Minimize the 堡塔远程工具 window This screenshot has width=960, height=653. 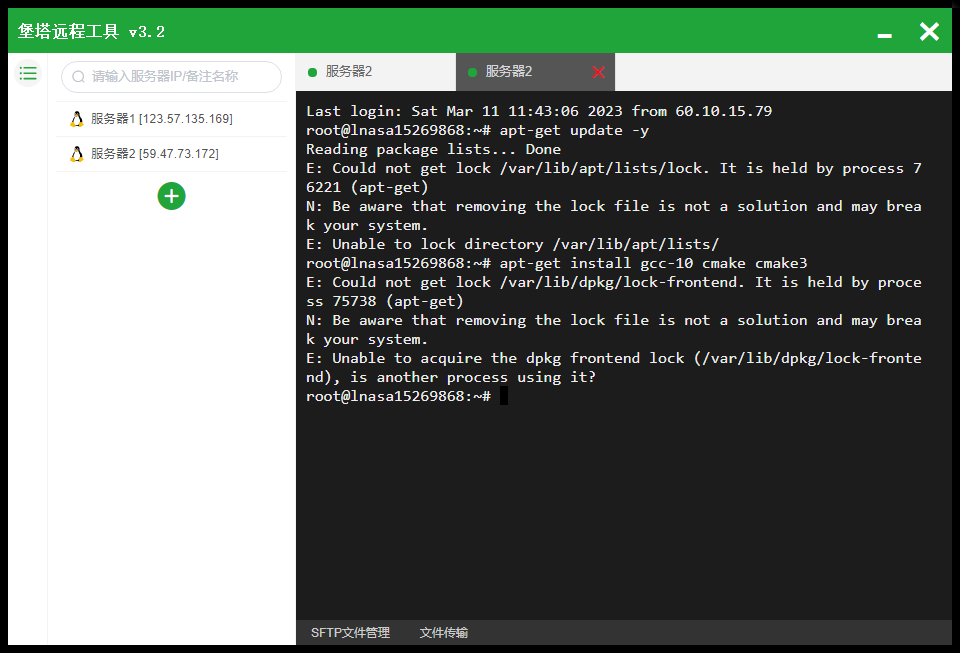[x=884, y=35]
